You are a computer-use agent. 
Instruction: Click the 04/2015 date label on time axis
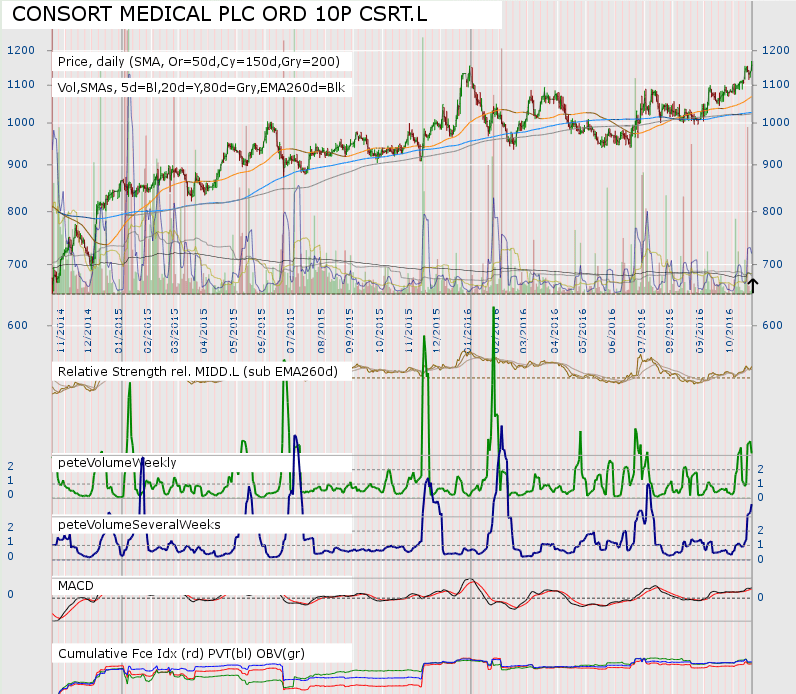[x=204, y=331]
